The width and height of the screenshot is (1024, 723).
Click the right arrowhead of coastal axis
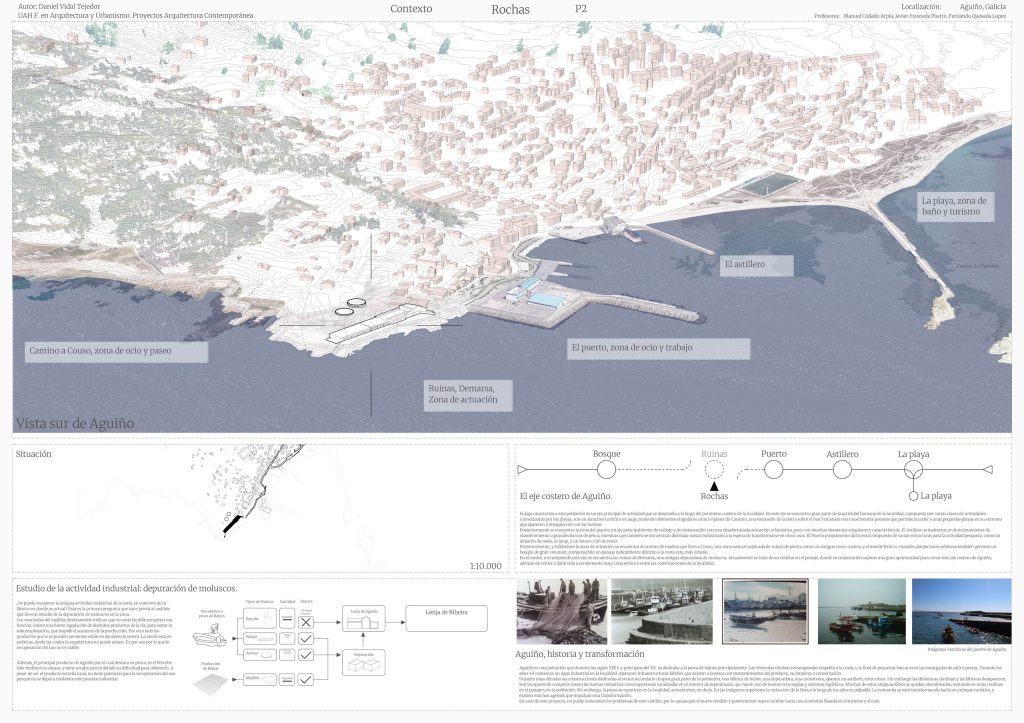[x=987, y=470]
